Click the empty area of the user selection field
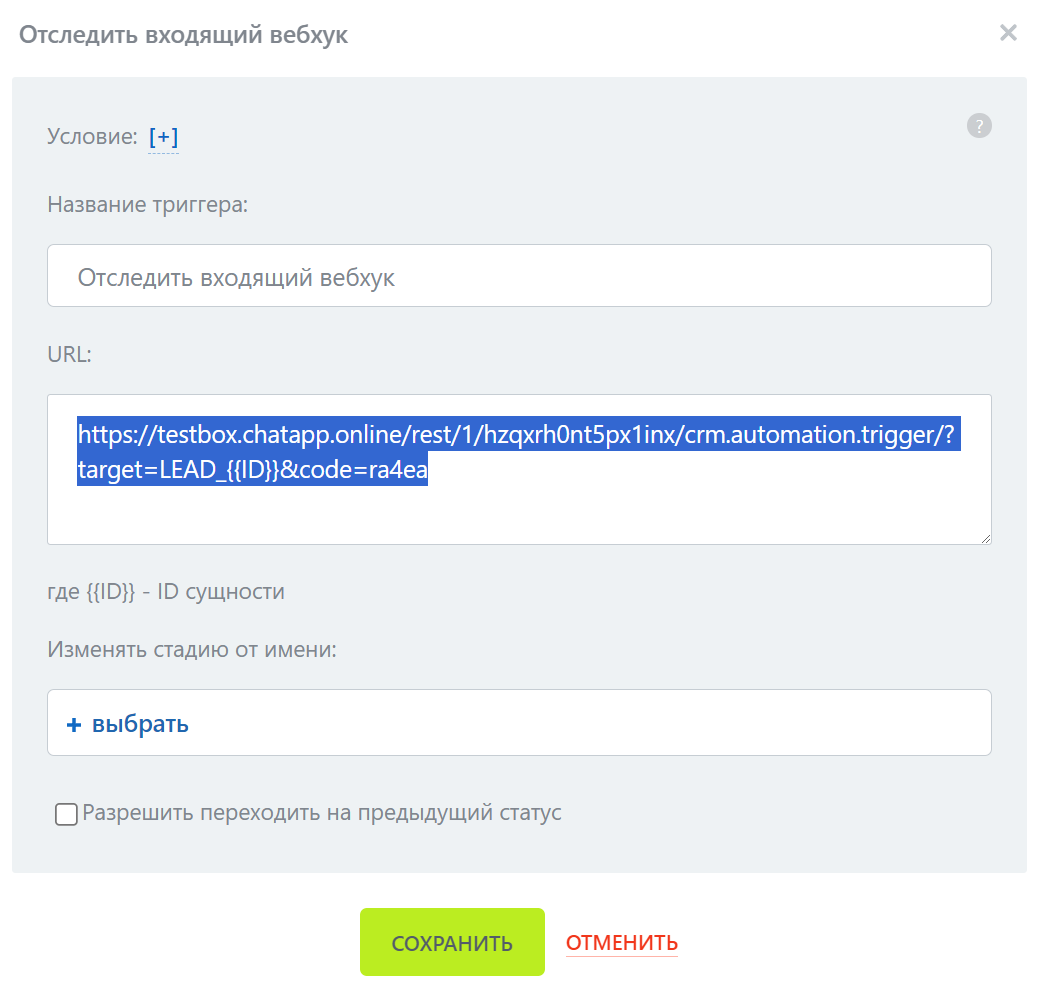Viewport: 1038px width, 1001px height. point(600,723)
